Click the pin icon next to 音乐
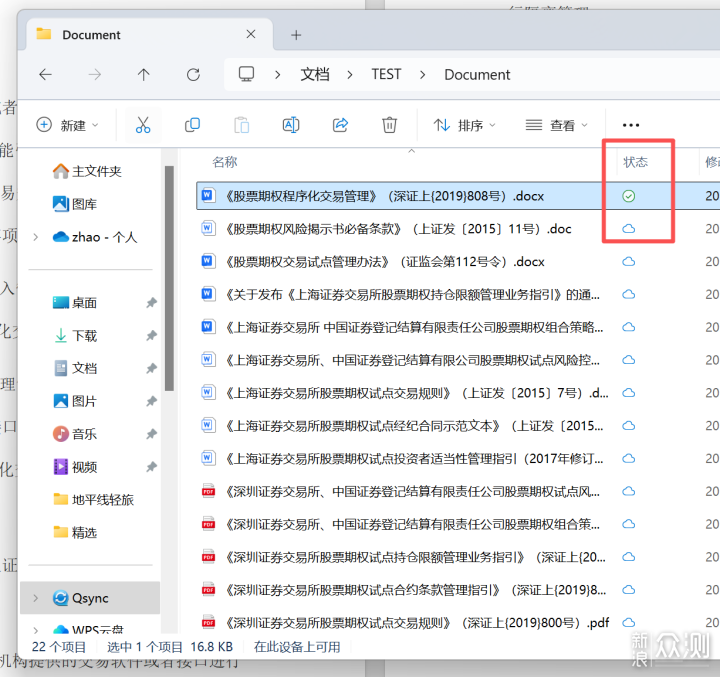This screenshot has height=677, width=720. point(152,434)
